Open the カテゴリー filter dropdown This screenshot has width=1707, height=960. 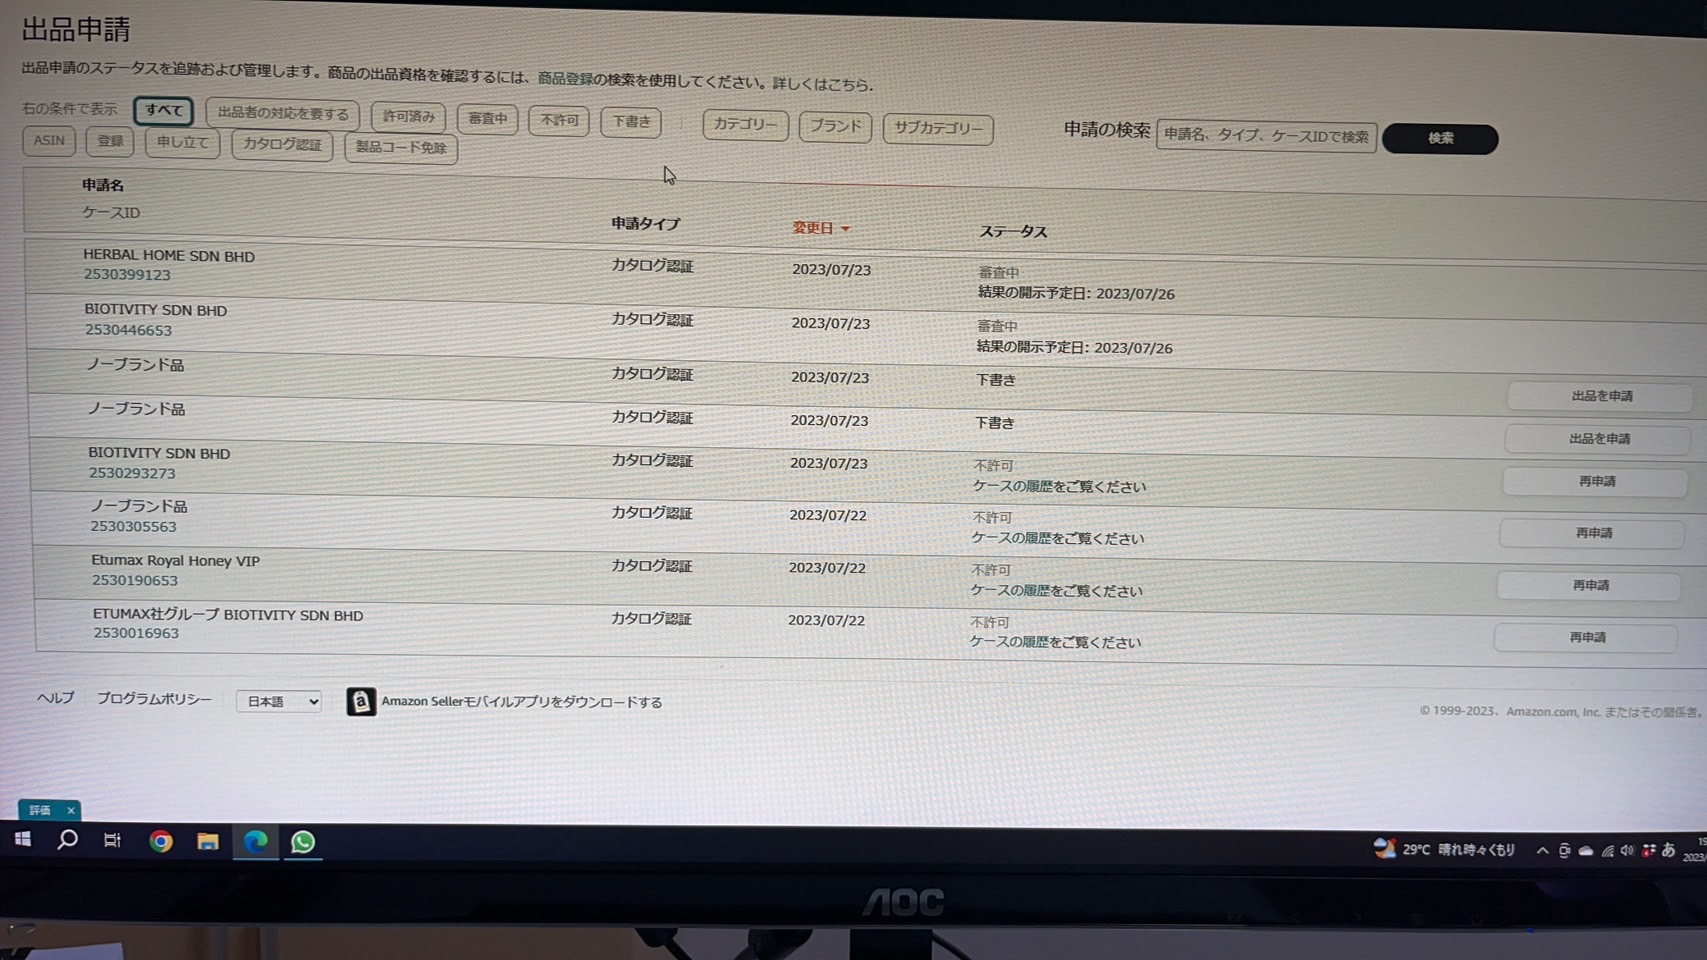click(x=745, y=124)
